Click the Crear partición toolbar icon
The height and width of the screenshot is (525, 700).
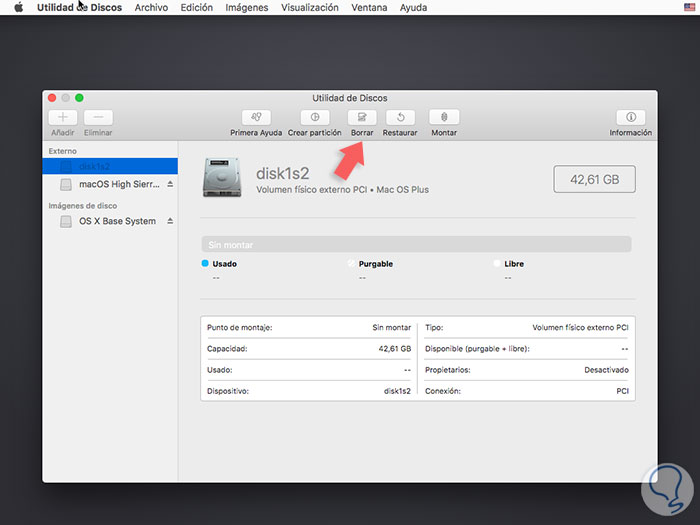315,117
